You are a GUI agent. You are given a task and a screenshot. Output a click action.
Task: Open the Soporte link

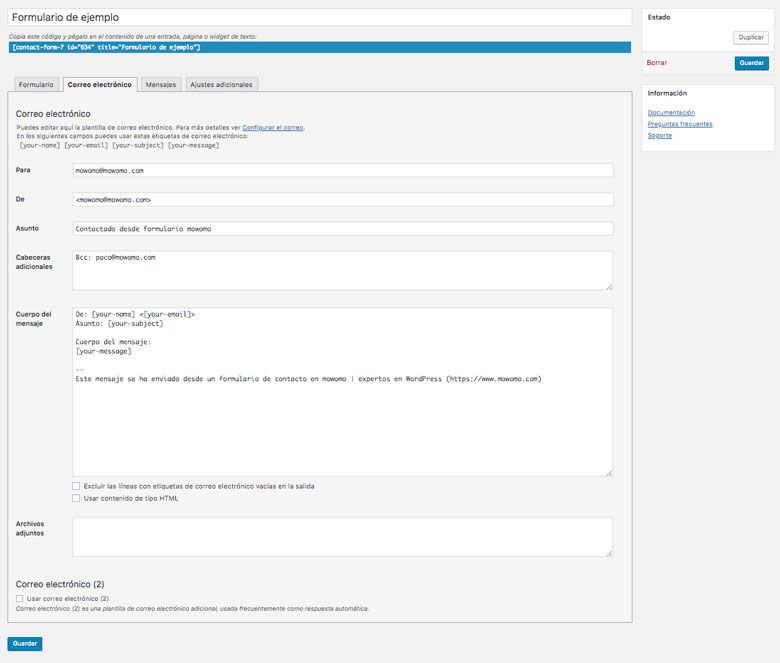click(660, 136)
